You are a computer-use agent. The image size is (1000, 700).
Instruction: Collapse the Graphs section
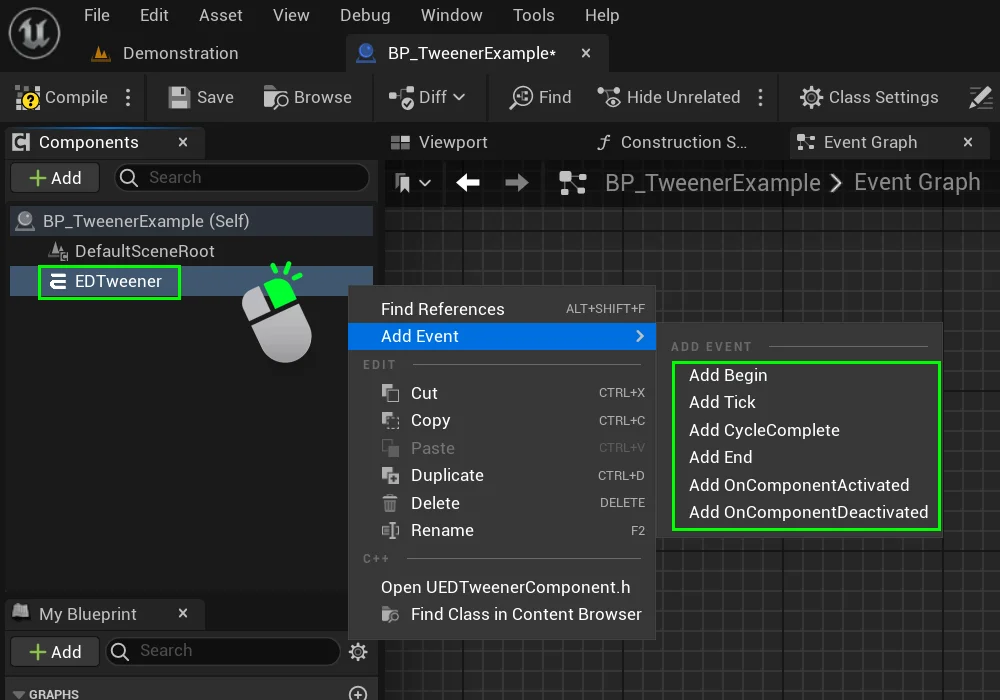click(19, 694)
